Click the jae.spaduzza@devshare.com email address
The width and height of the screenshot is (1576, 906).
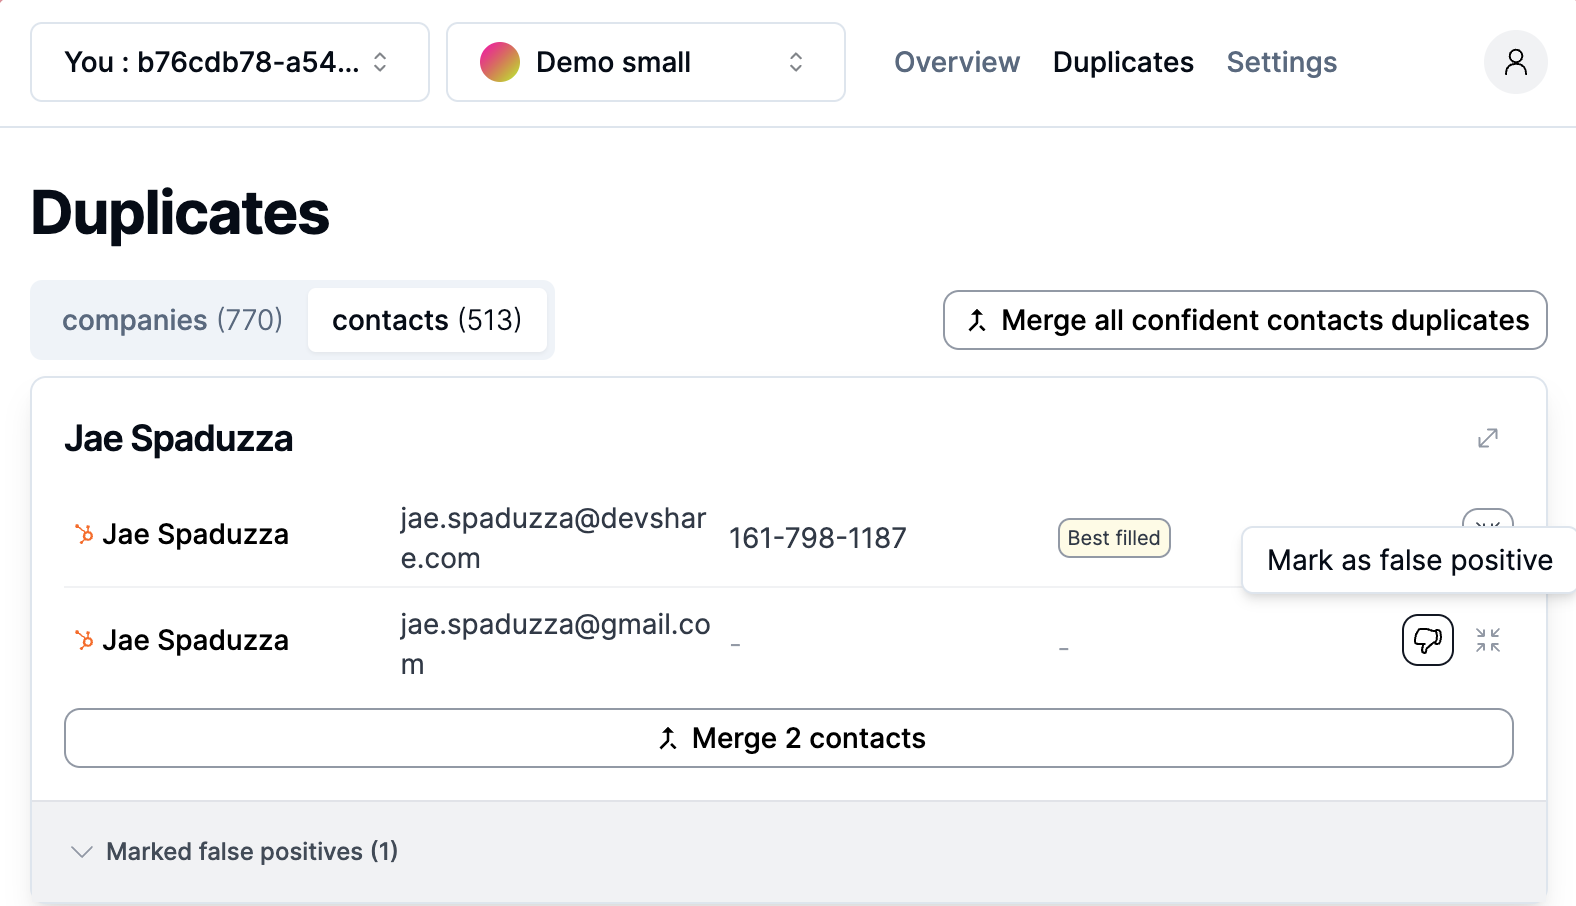(552, 538)
